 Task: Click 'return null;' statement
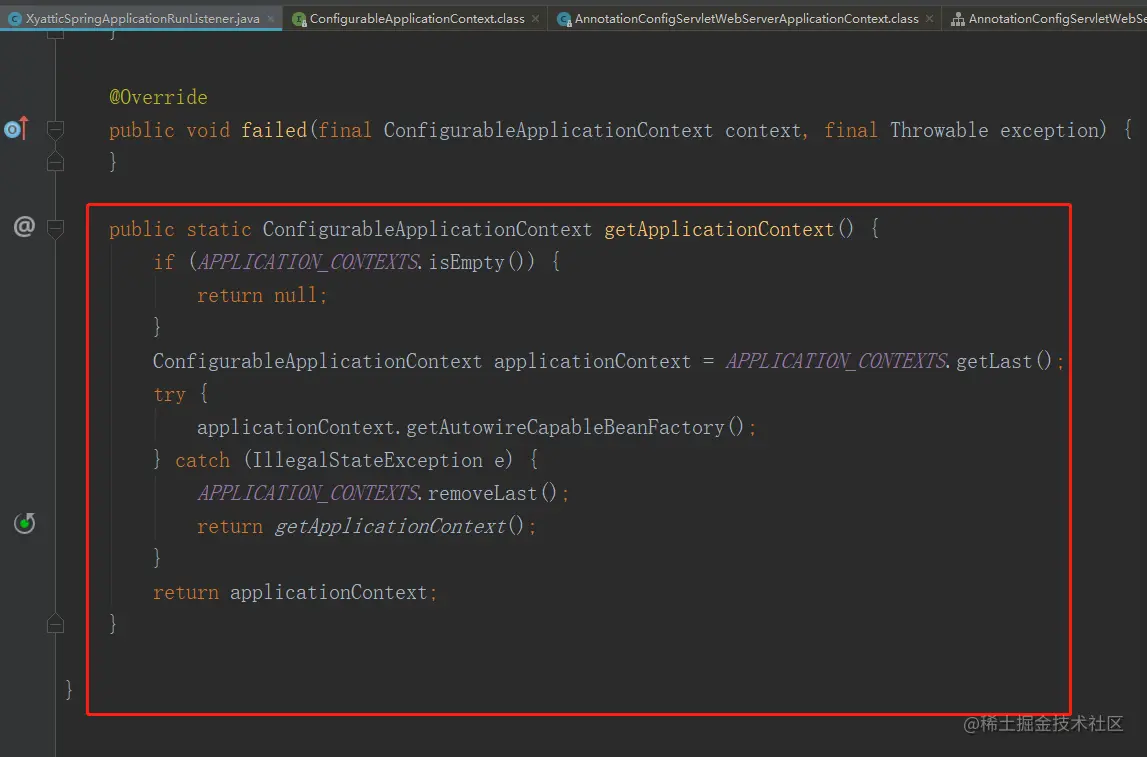[x=262, y=295]
